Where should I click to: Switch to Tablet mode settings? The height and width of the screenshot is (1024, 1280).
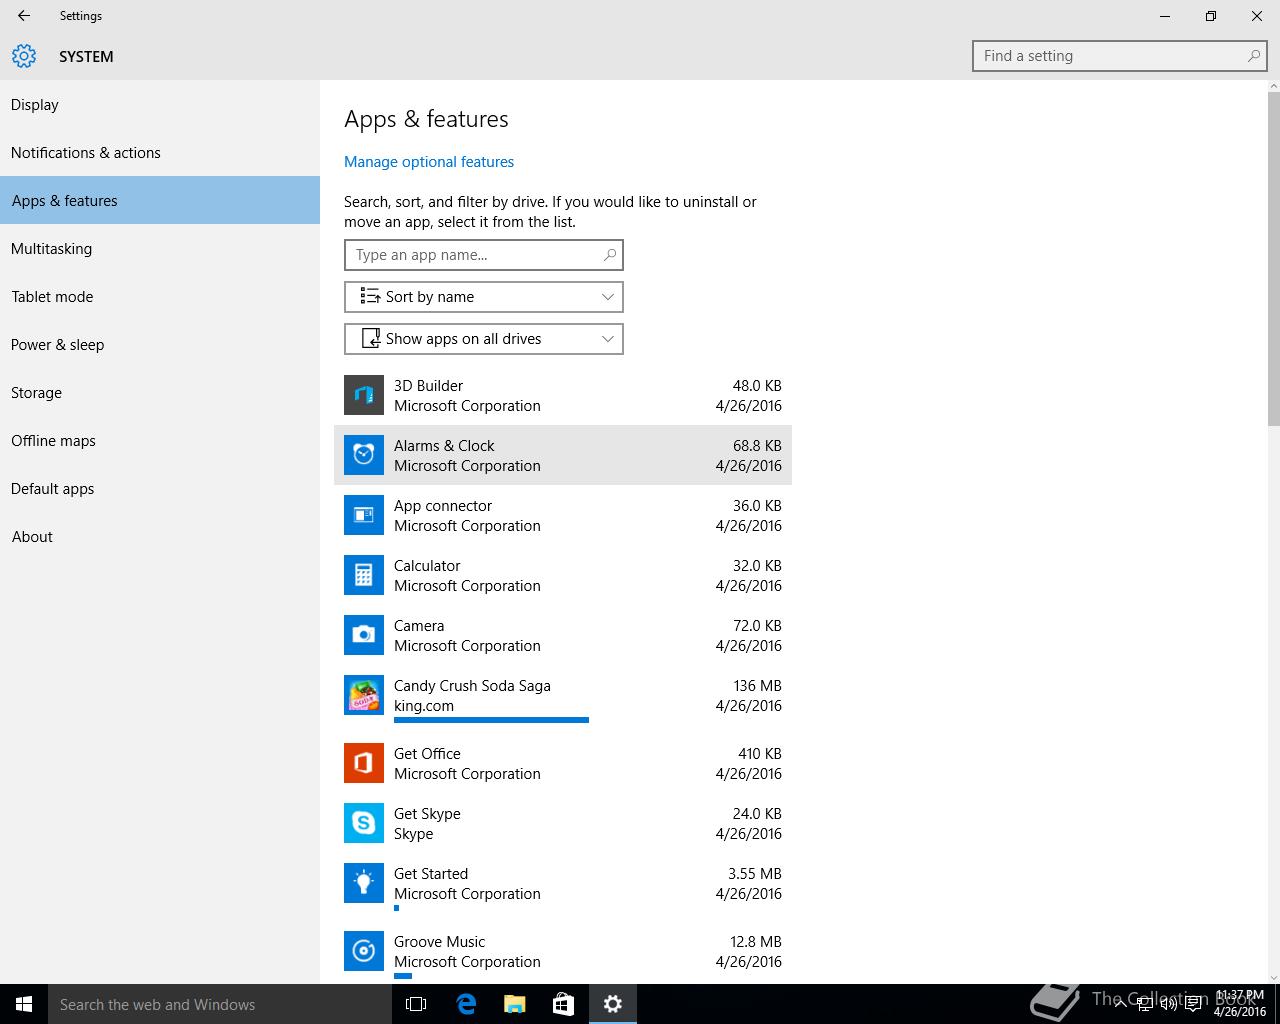[x=160, y=297]
